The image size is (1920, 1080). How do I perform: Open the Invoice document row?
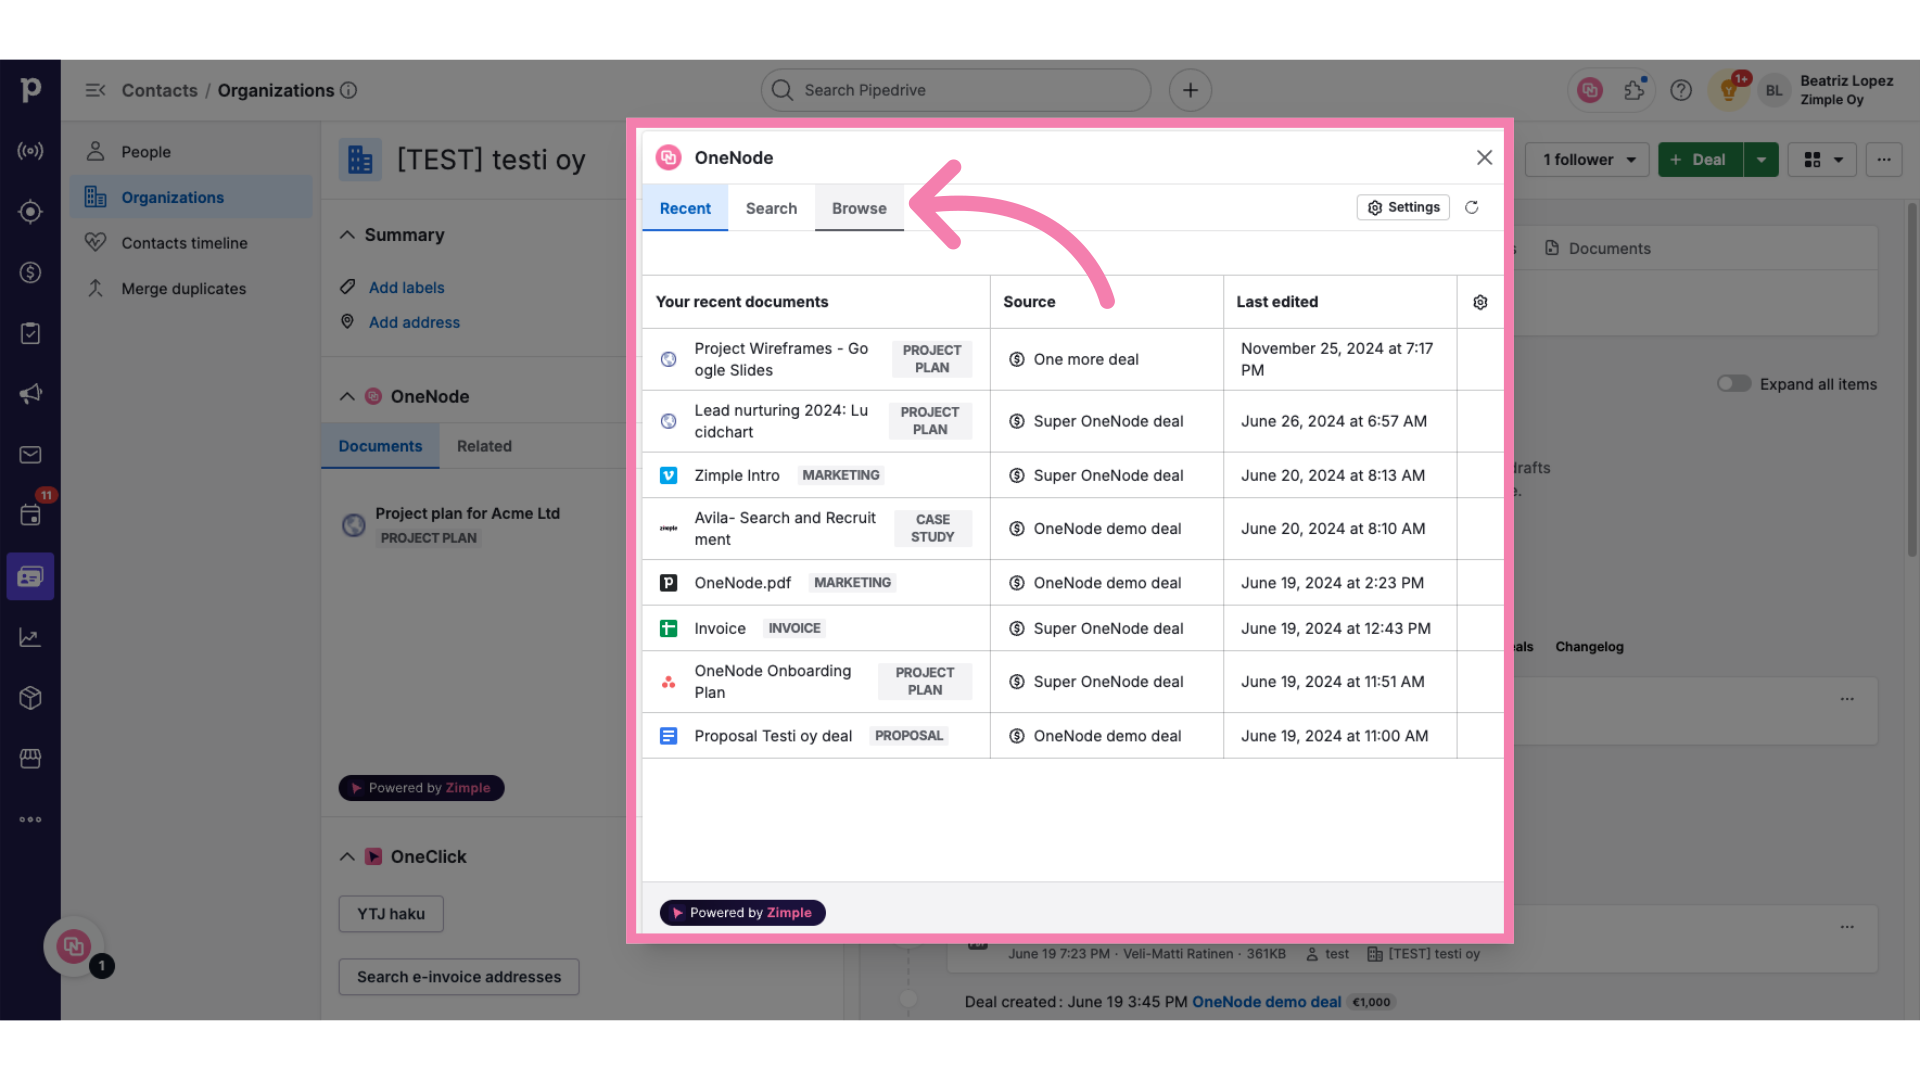coord(1072,629)
